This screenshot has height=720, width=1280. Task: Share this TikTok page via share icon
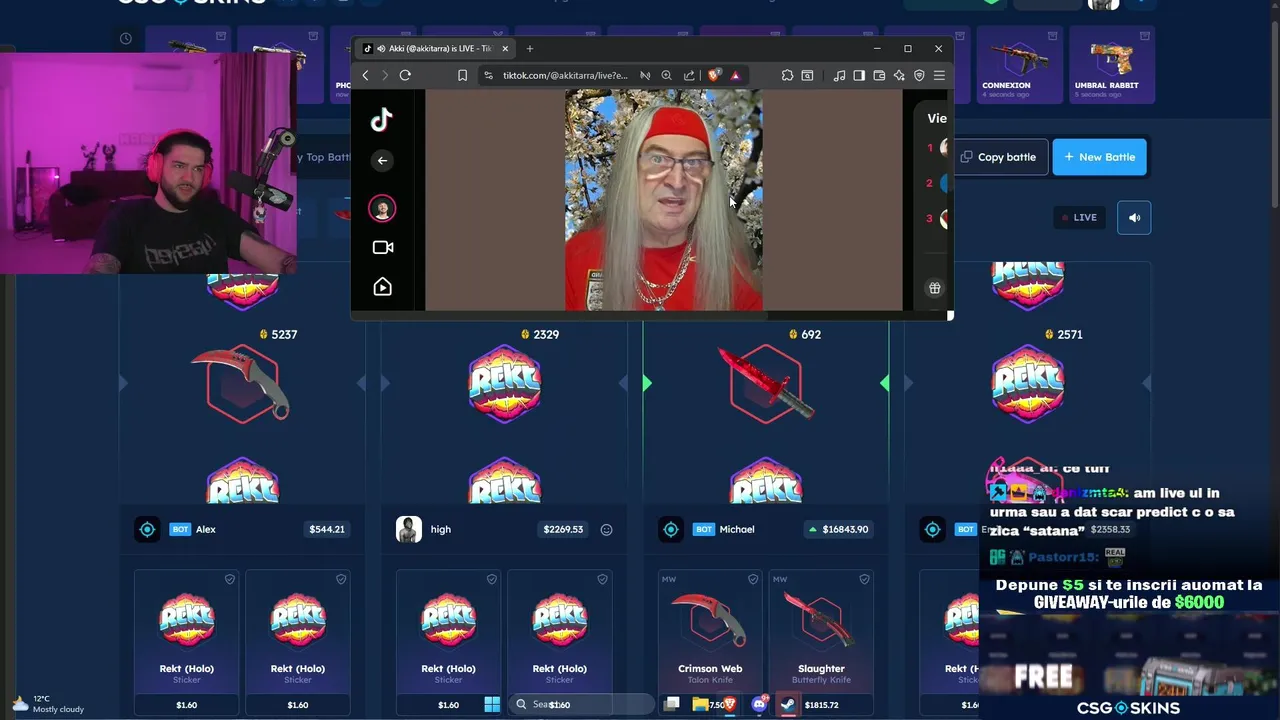click(689, 75)
